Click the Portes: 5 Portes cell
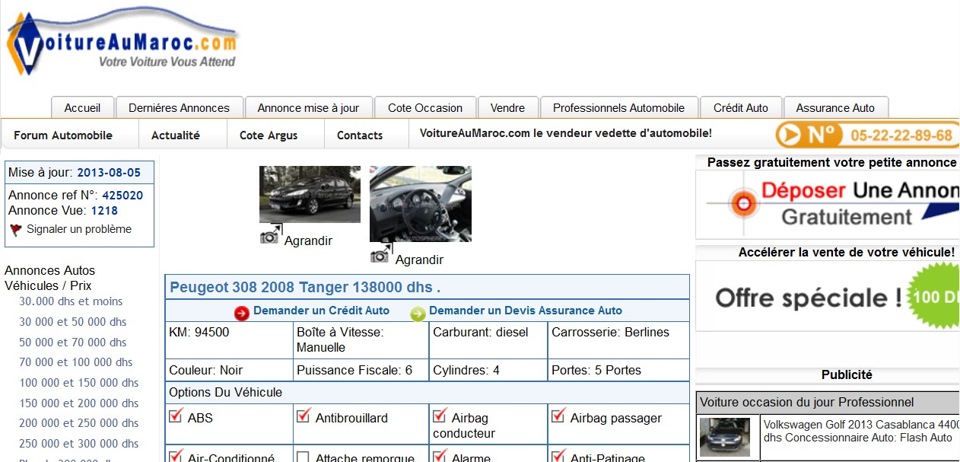960x462 pixels. pyautogui.click(x=618, y=370)
